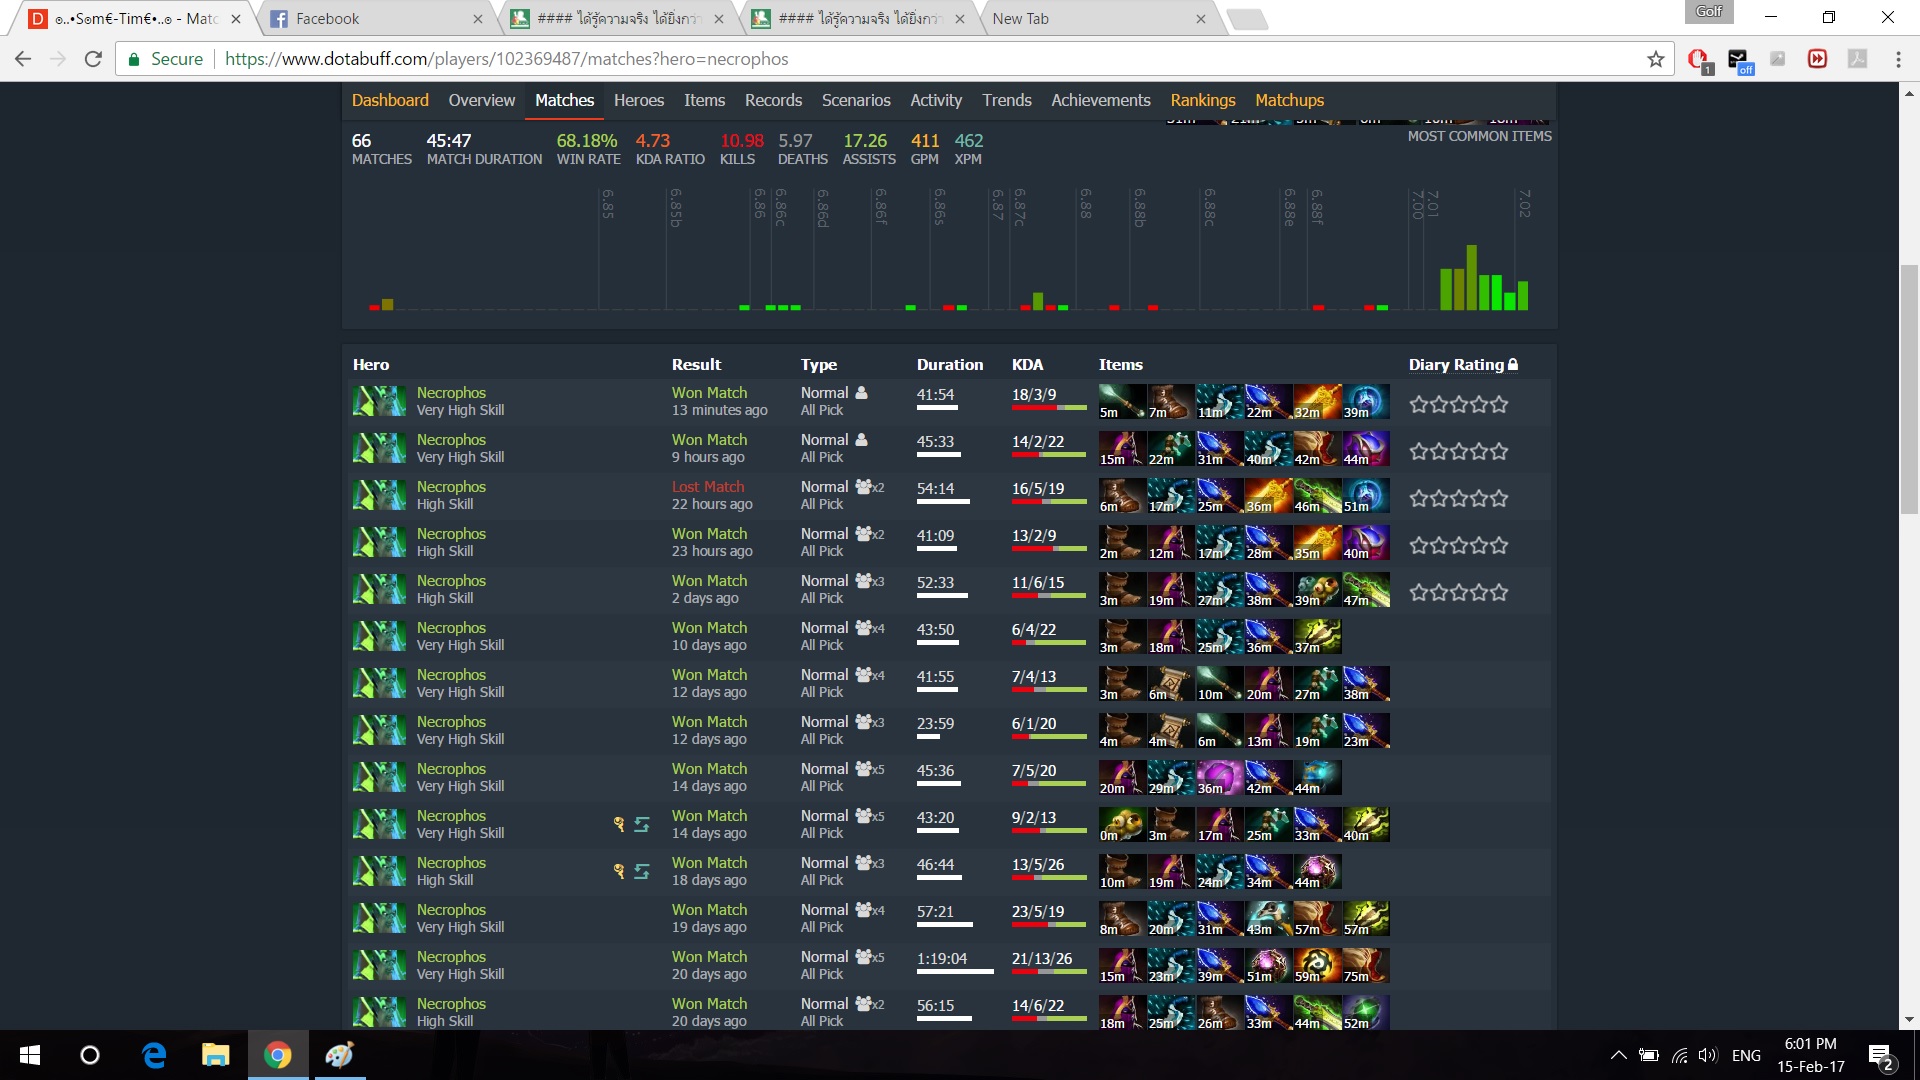
Task: Click Windows Start button
Action: (x=30, y=1055)
